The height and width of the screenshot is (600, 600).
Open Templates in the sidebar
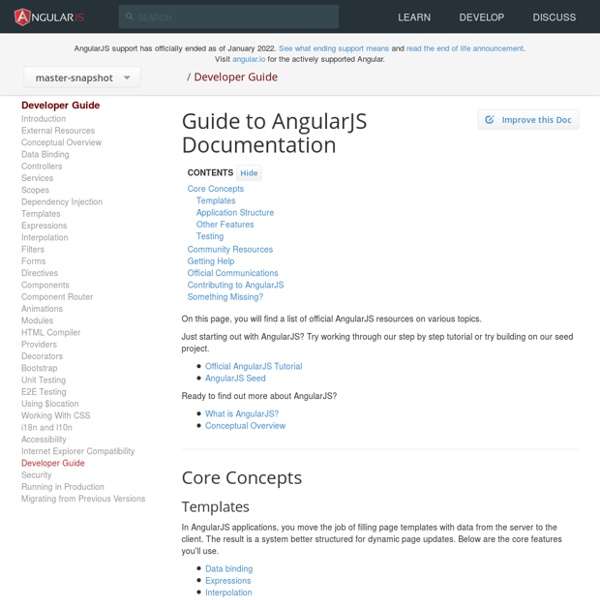pos(41,214)
